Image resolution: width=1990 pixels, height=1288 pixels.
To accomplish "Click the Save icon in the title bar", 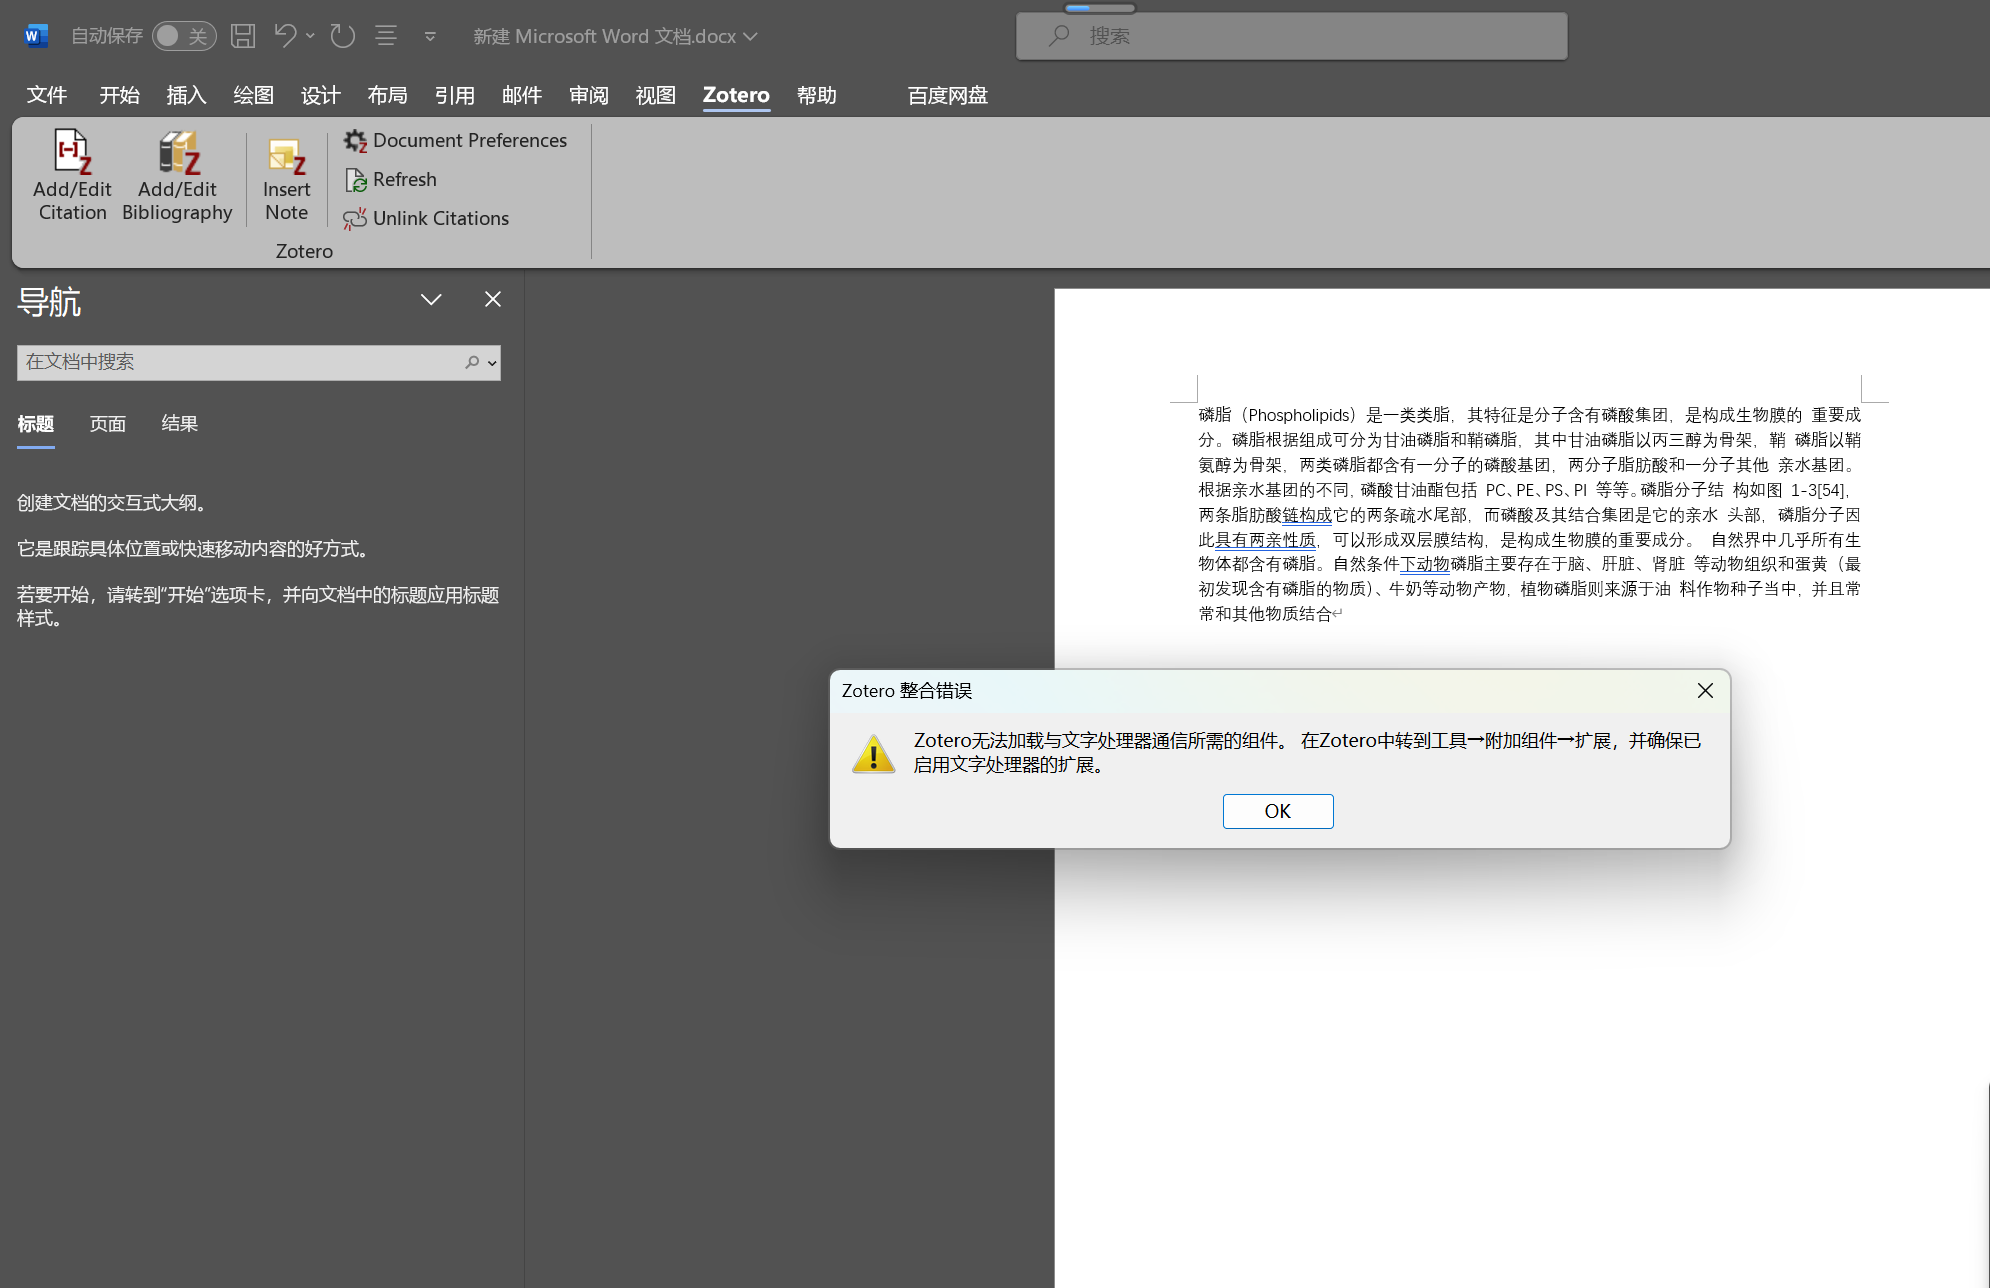I will pyautogui.click(x=243, y=36).
